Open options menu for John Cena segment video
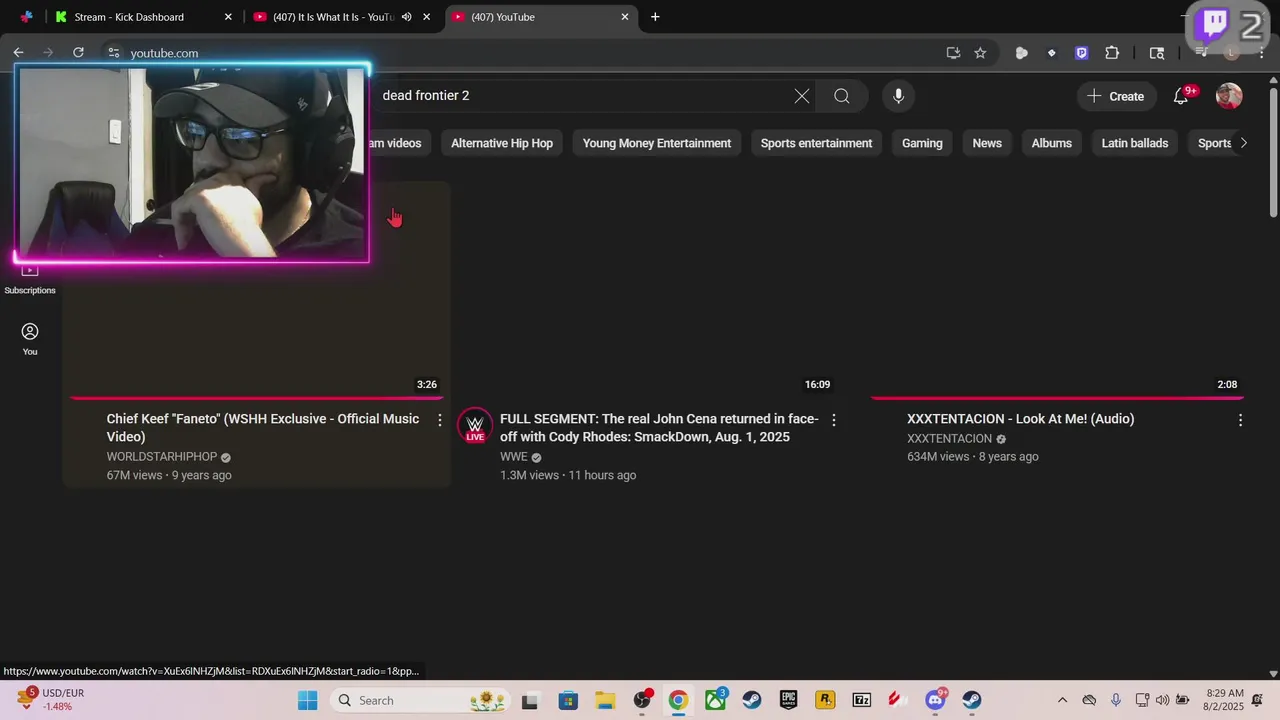Screen dimensions: 1280x720 834,420
